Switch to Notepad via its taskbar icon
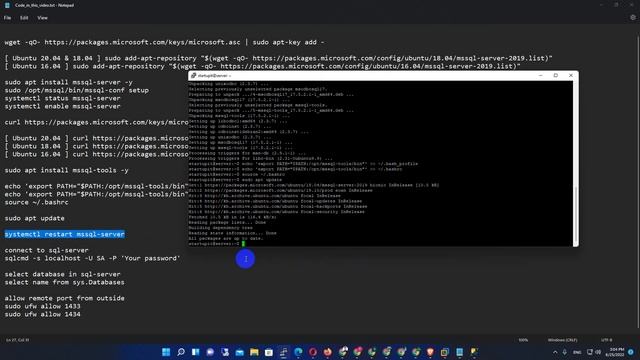This screenshot has width=640, height=360. click(x=460, y=352)
